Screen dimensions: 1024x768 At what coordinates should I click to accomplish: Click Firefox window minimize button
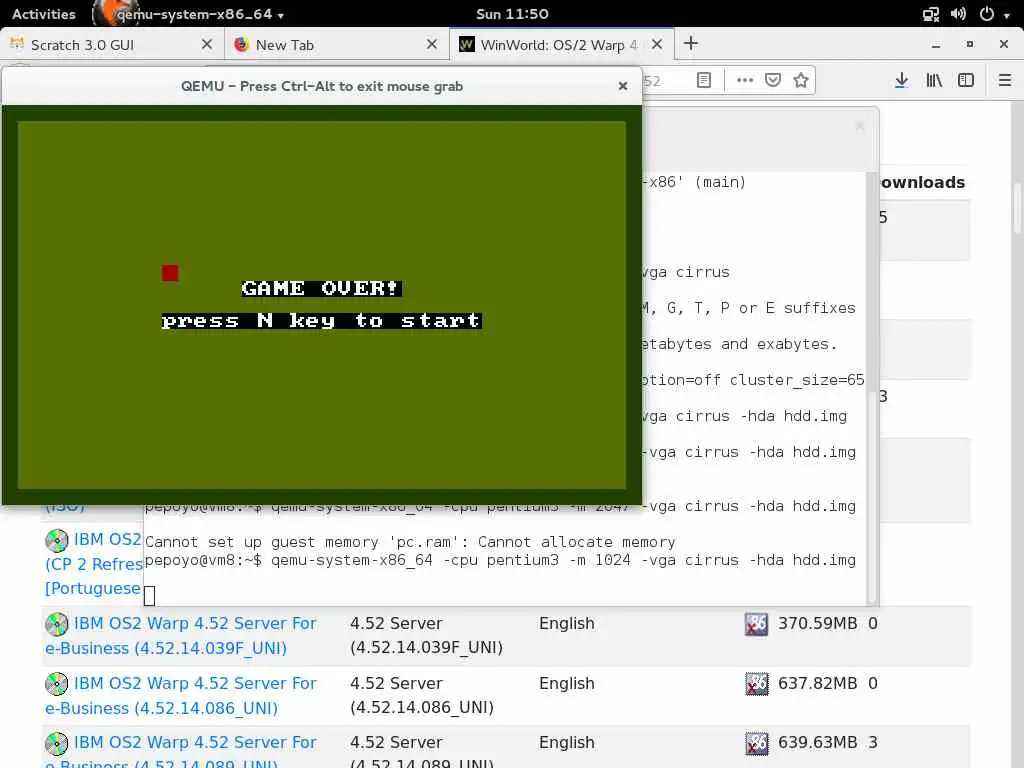pos(936,44)
